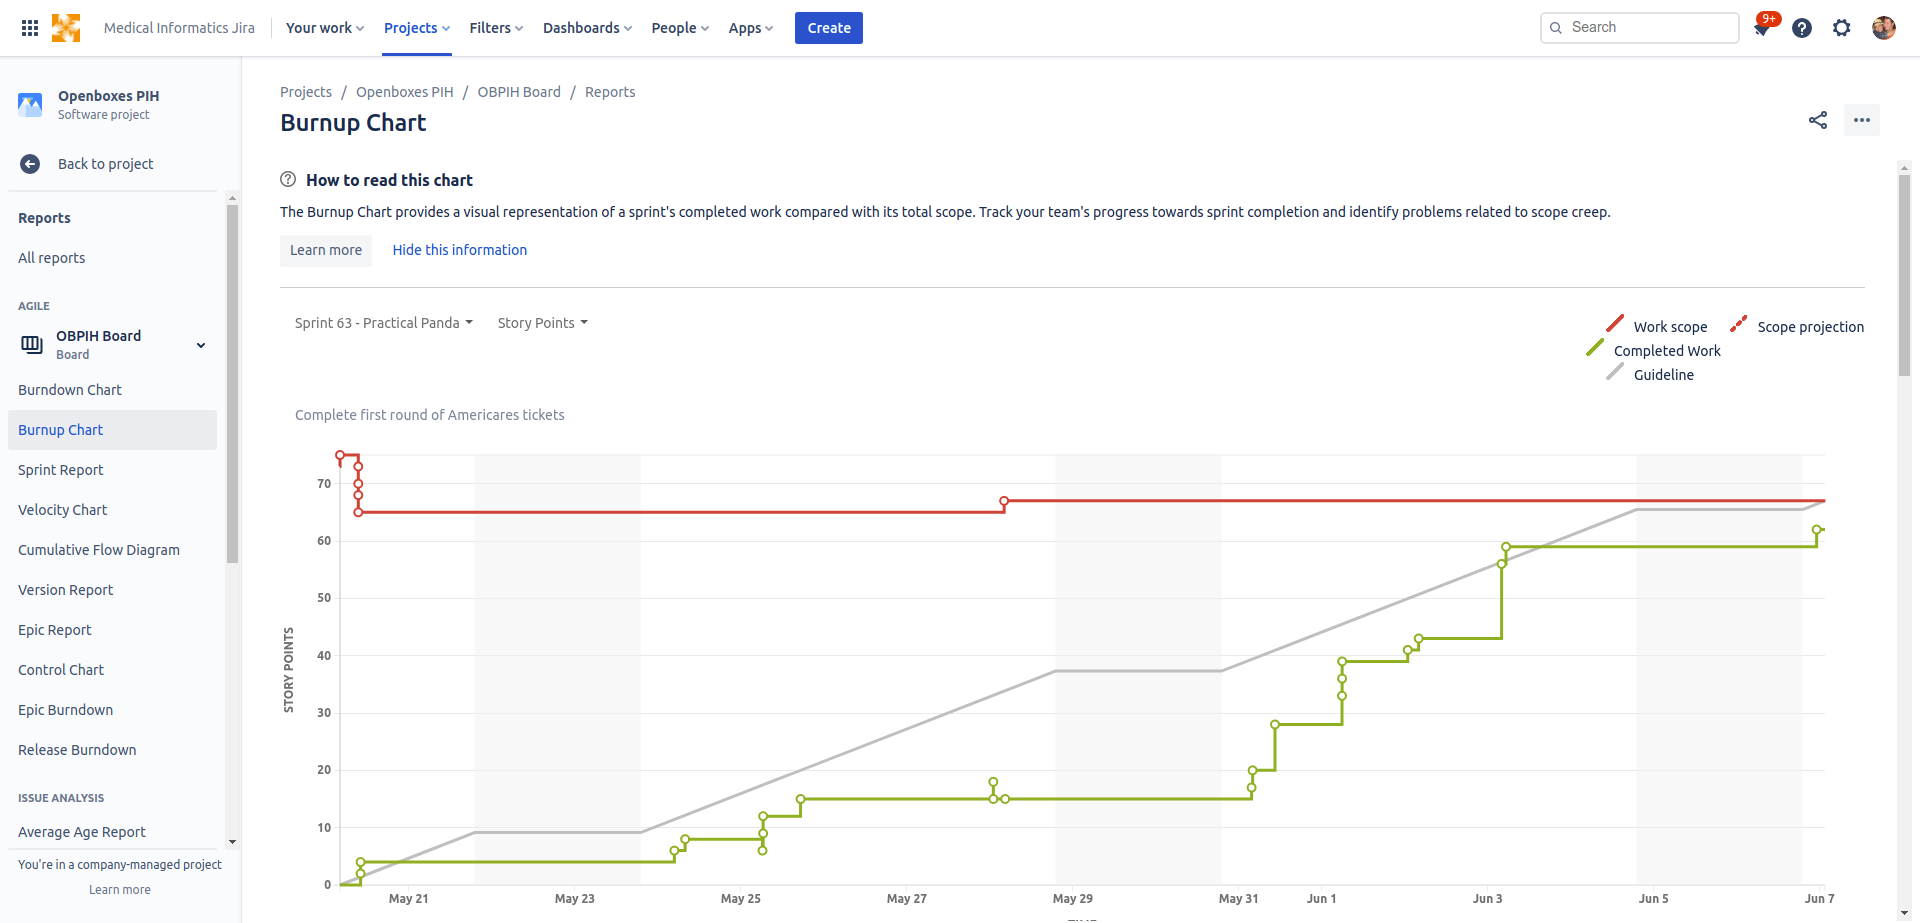The width and height of the screenshot is (1920, 923).
Task: Open the notifications bell icon
Action: [1762, 28]
